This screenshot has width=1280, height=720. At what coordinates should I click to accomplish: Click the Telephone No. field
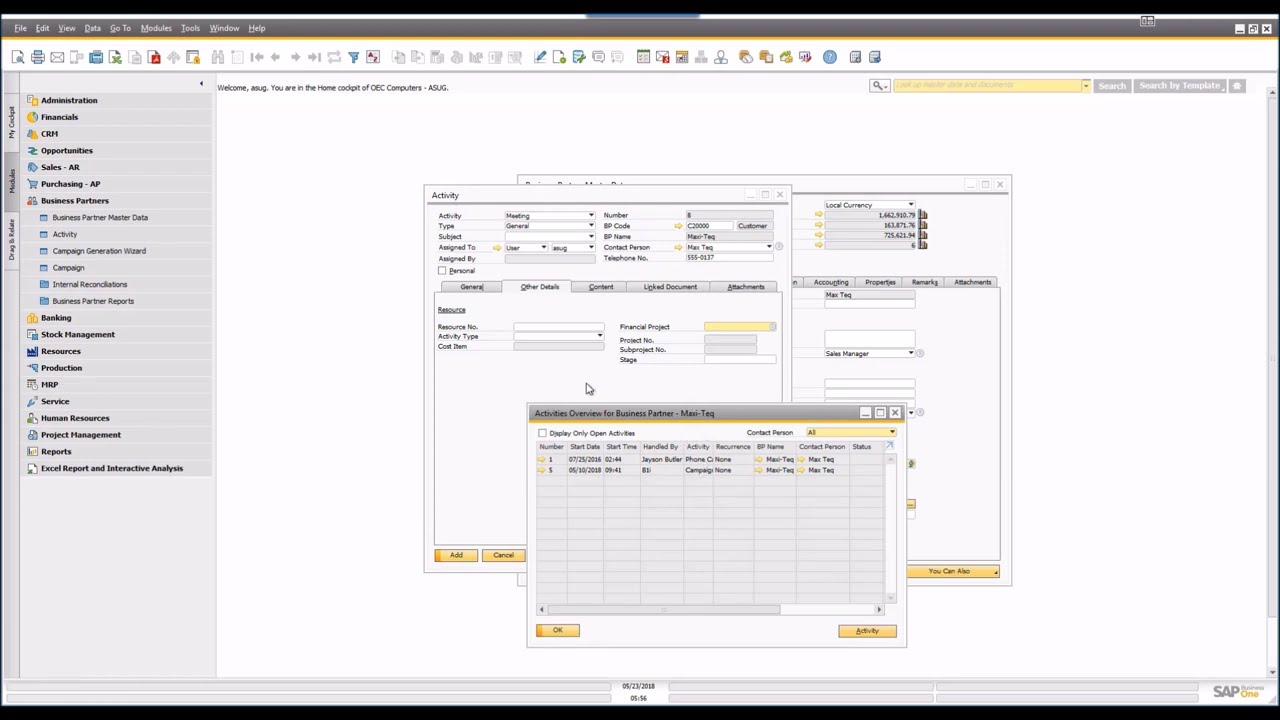[729, 258]
